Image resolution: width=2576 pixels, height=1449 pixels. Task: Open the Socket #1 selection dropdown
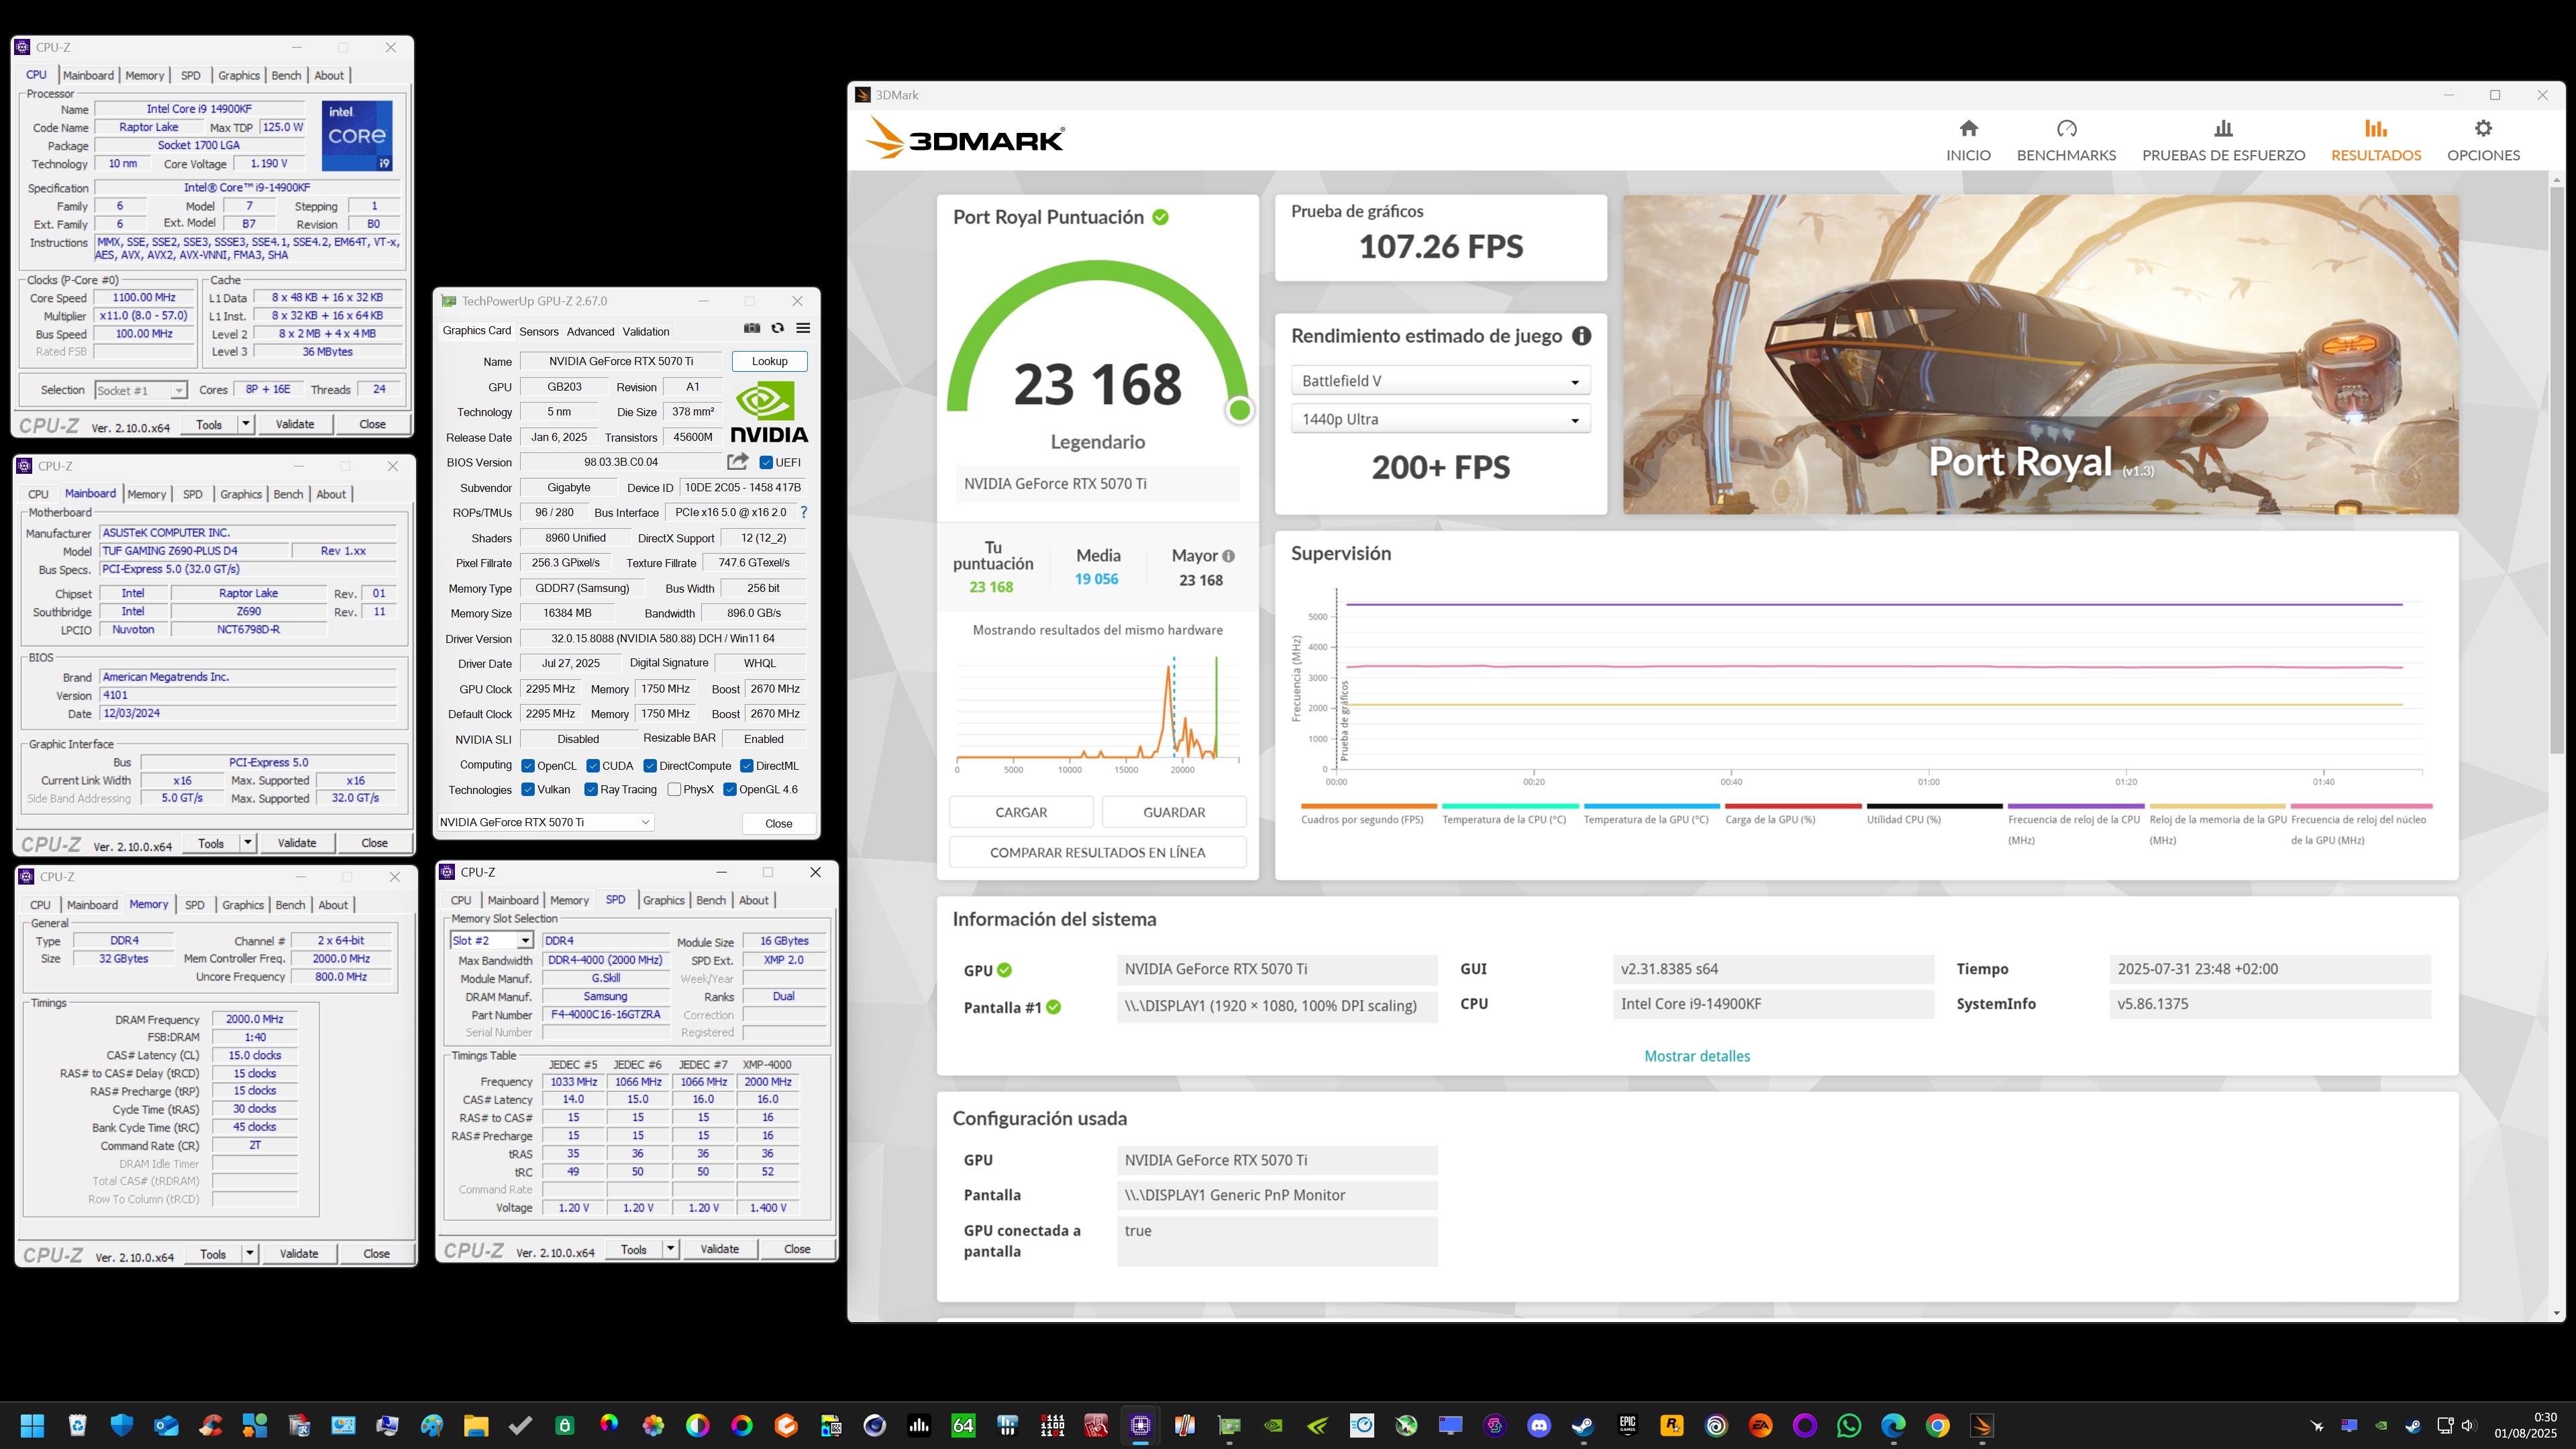[140, 390]
